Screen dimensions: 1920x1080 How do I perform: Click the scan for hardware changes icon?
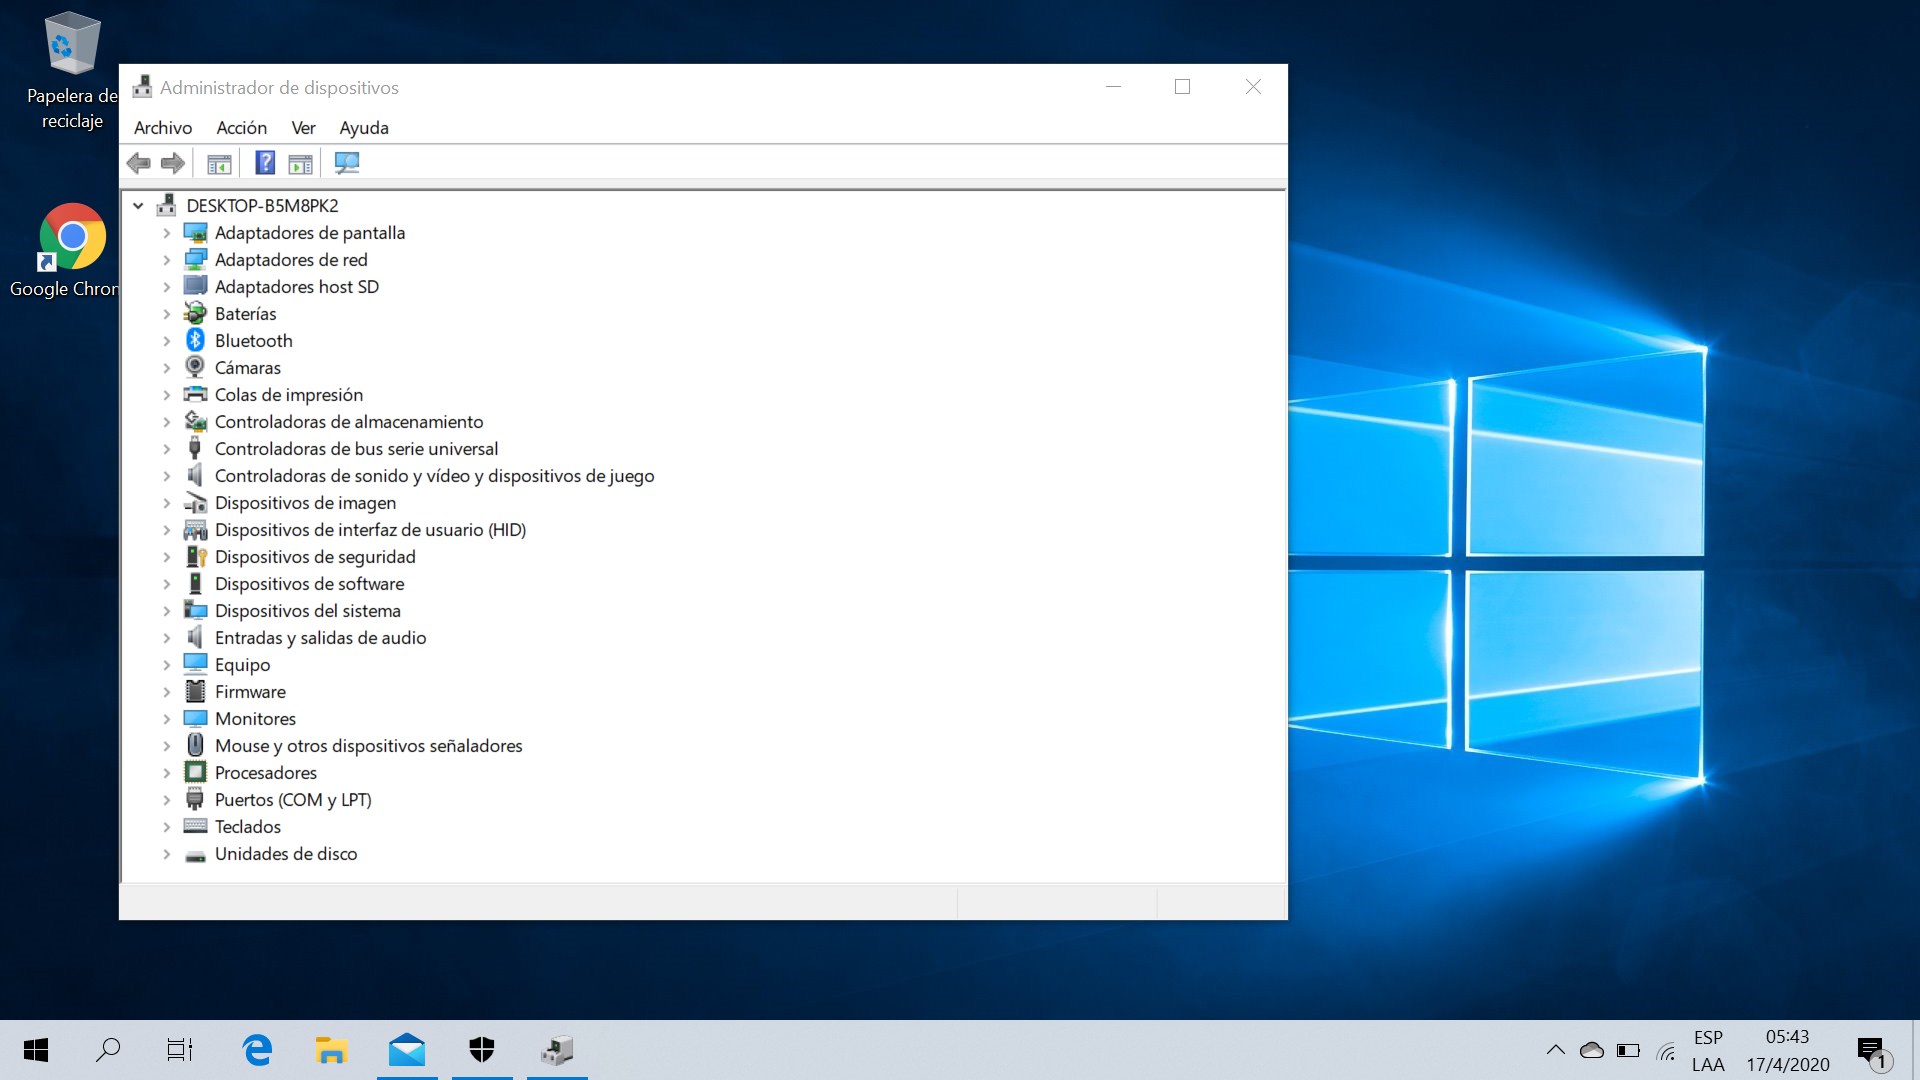[x=347, y=163]
